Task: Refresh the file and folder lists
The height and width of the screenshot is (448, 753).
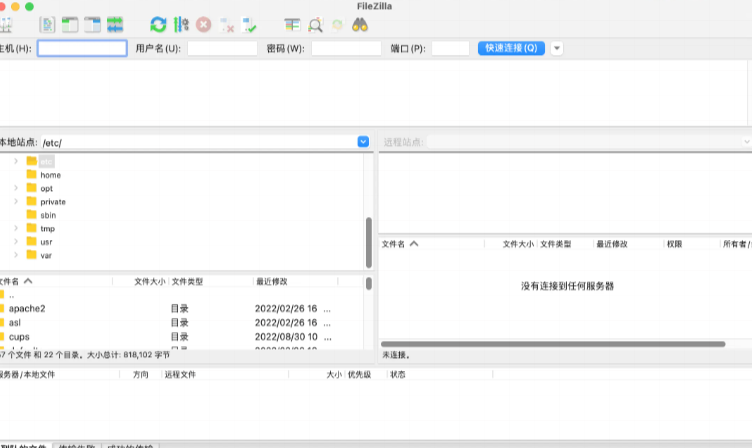Action: click(158, 24)
